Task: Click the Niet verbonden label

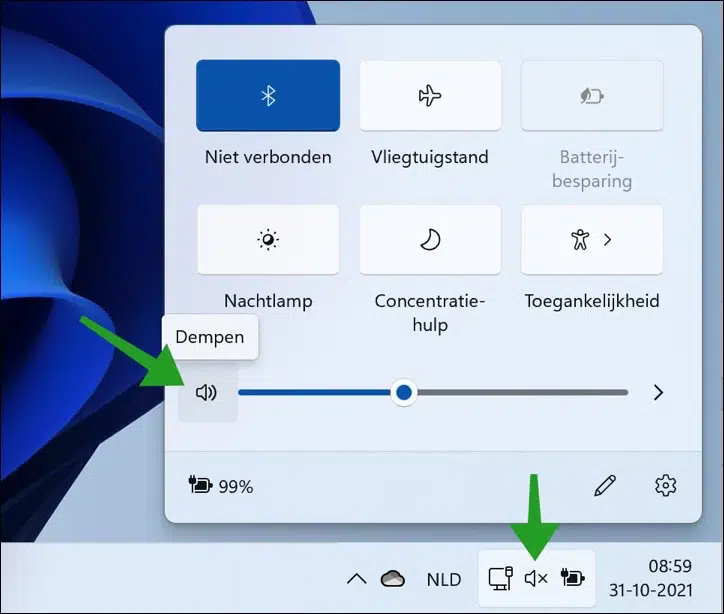Action: pos(268,157)
